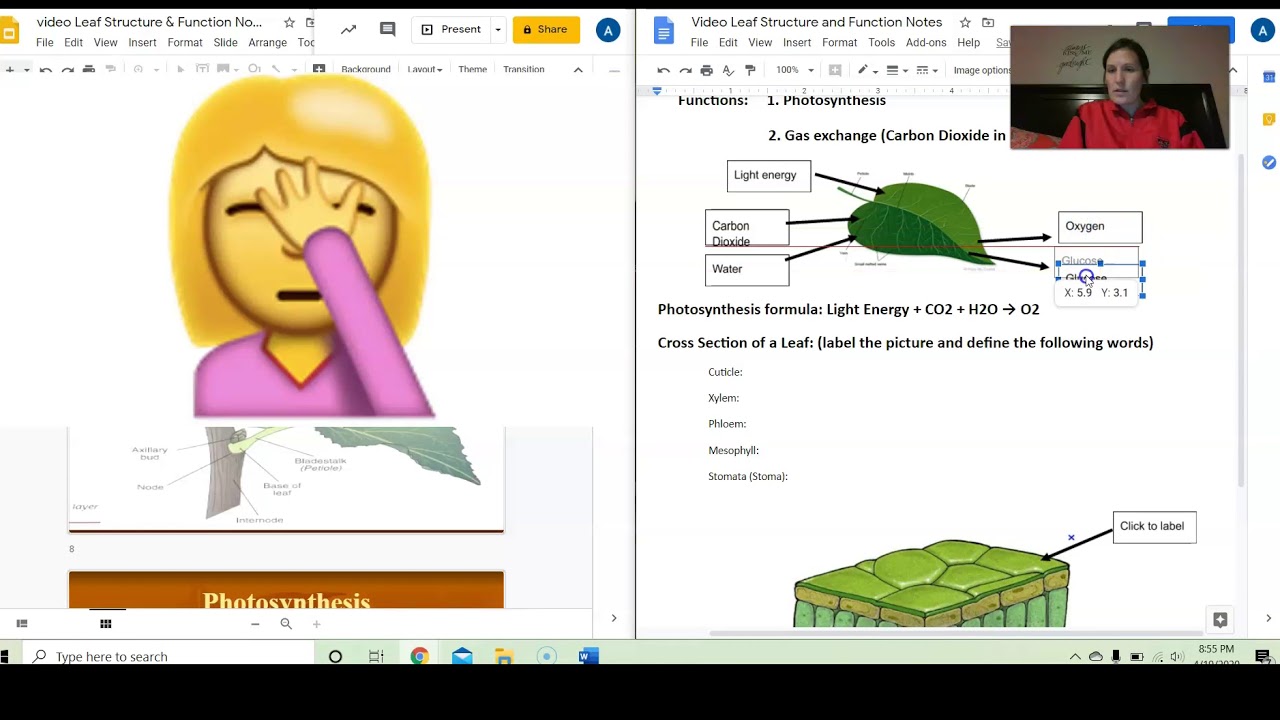Viewport: 1280px width, 720px height.
Task: Move the Docs document to folder
Action: 988,22
